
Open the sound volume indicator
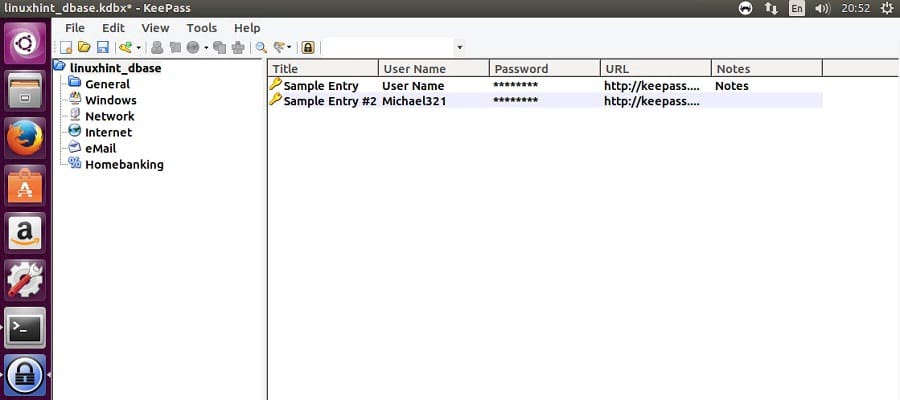click(823, 8)
